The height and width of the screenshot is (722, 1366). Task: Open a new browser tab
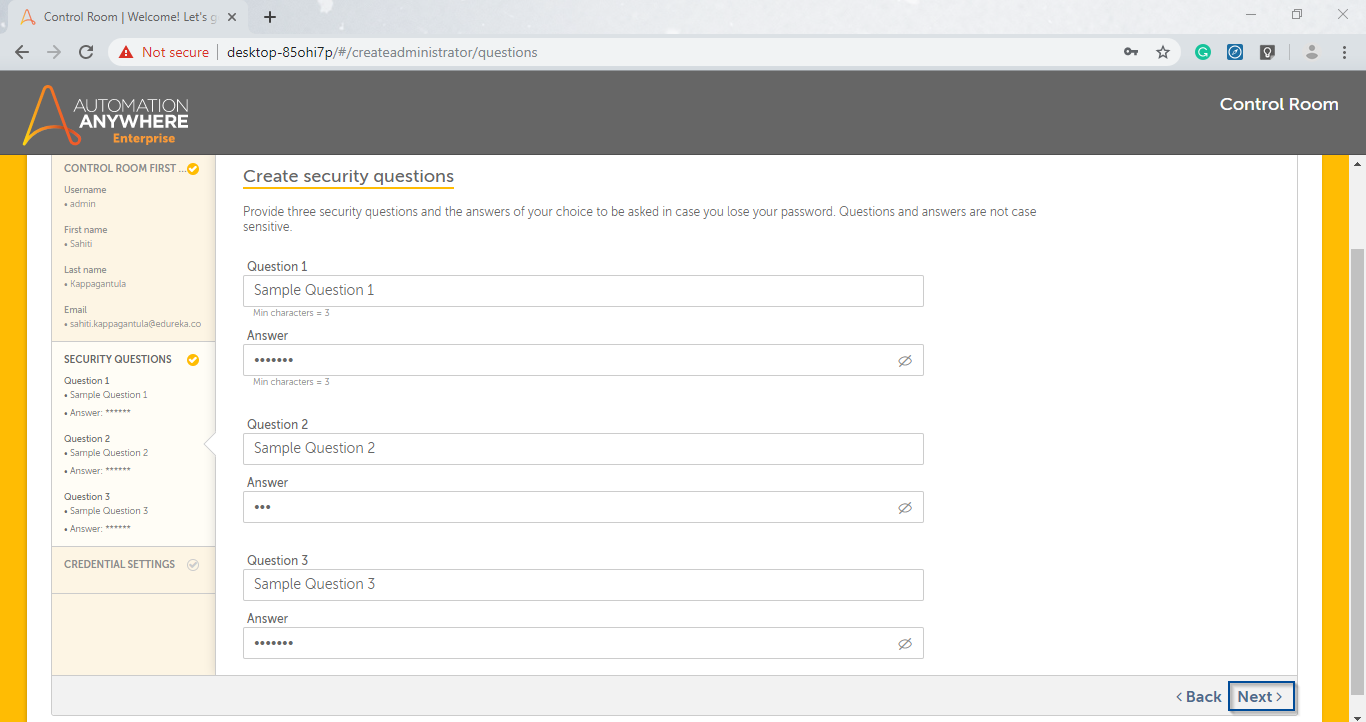270,17
